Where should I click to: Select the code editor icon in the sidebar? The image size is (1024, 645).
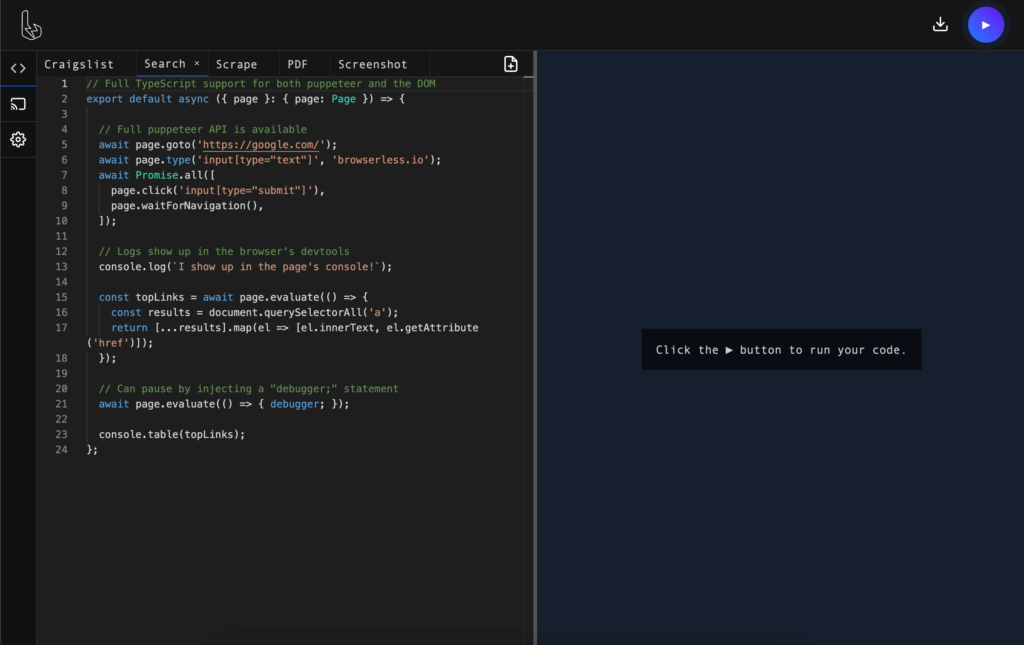point(18,68)
